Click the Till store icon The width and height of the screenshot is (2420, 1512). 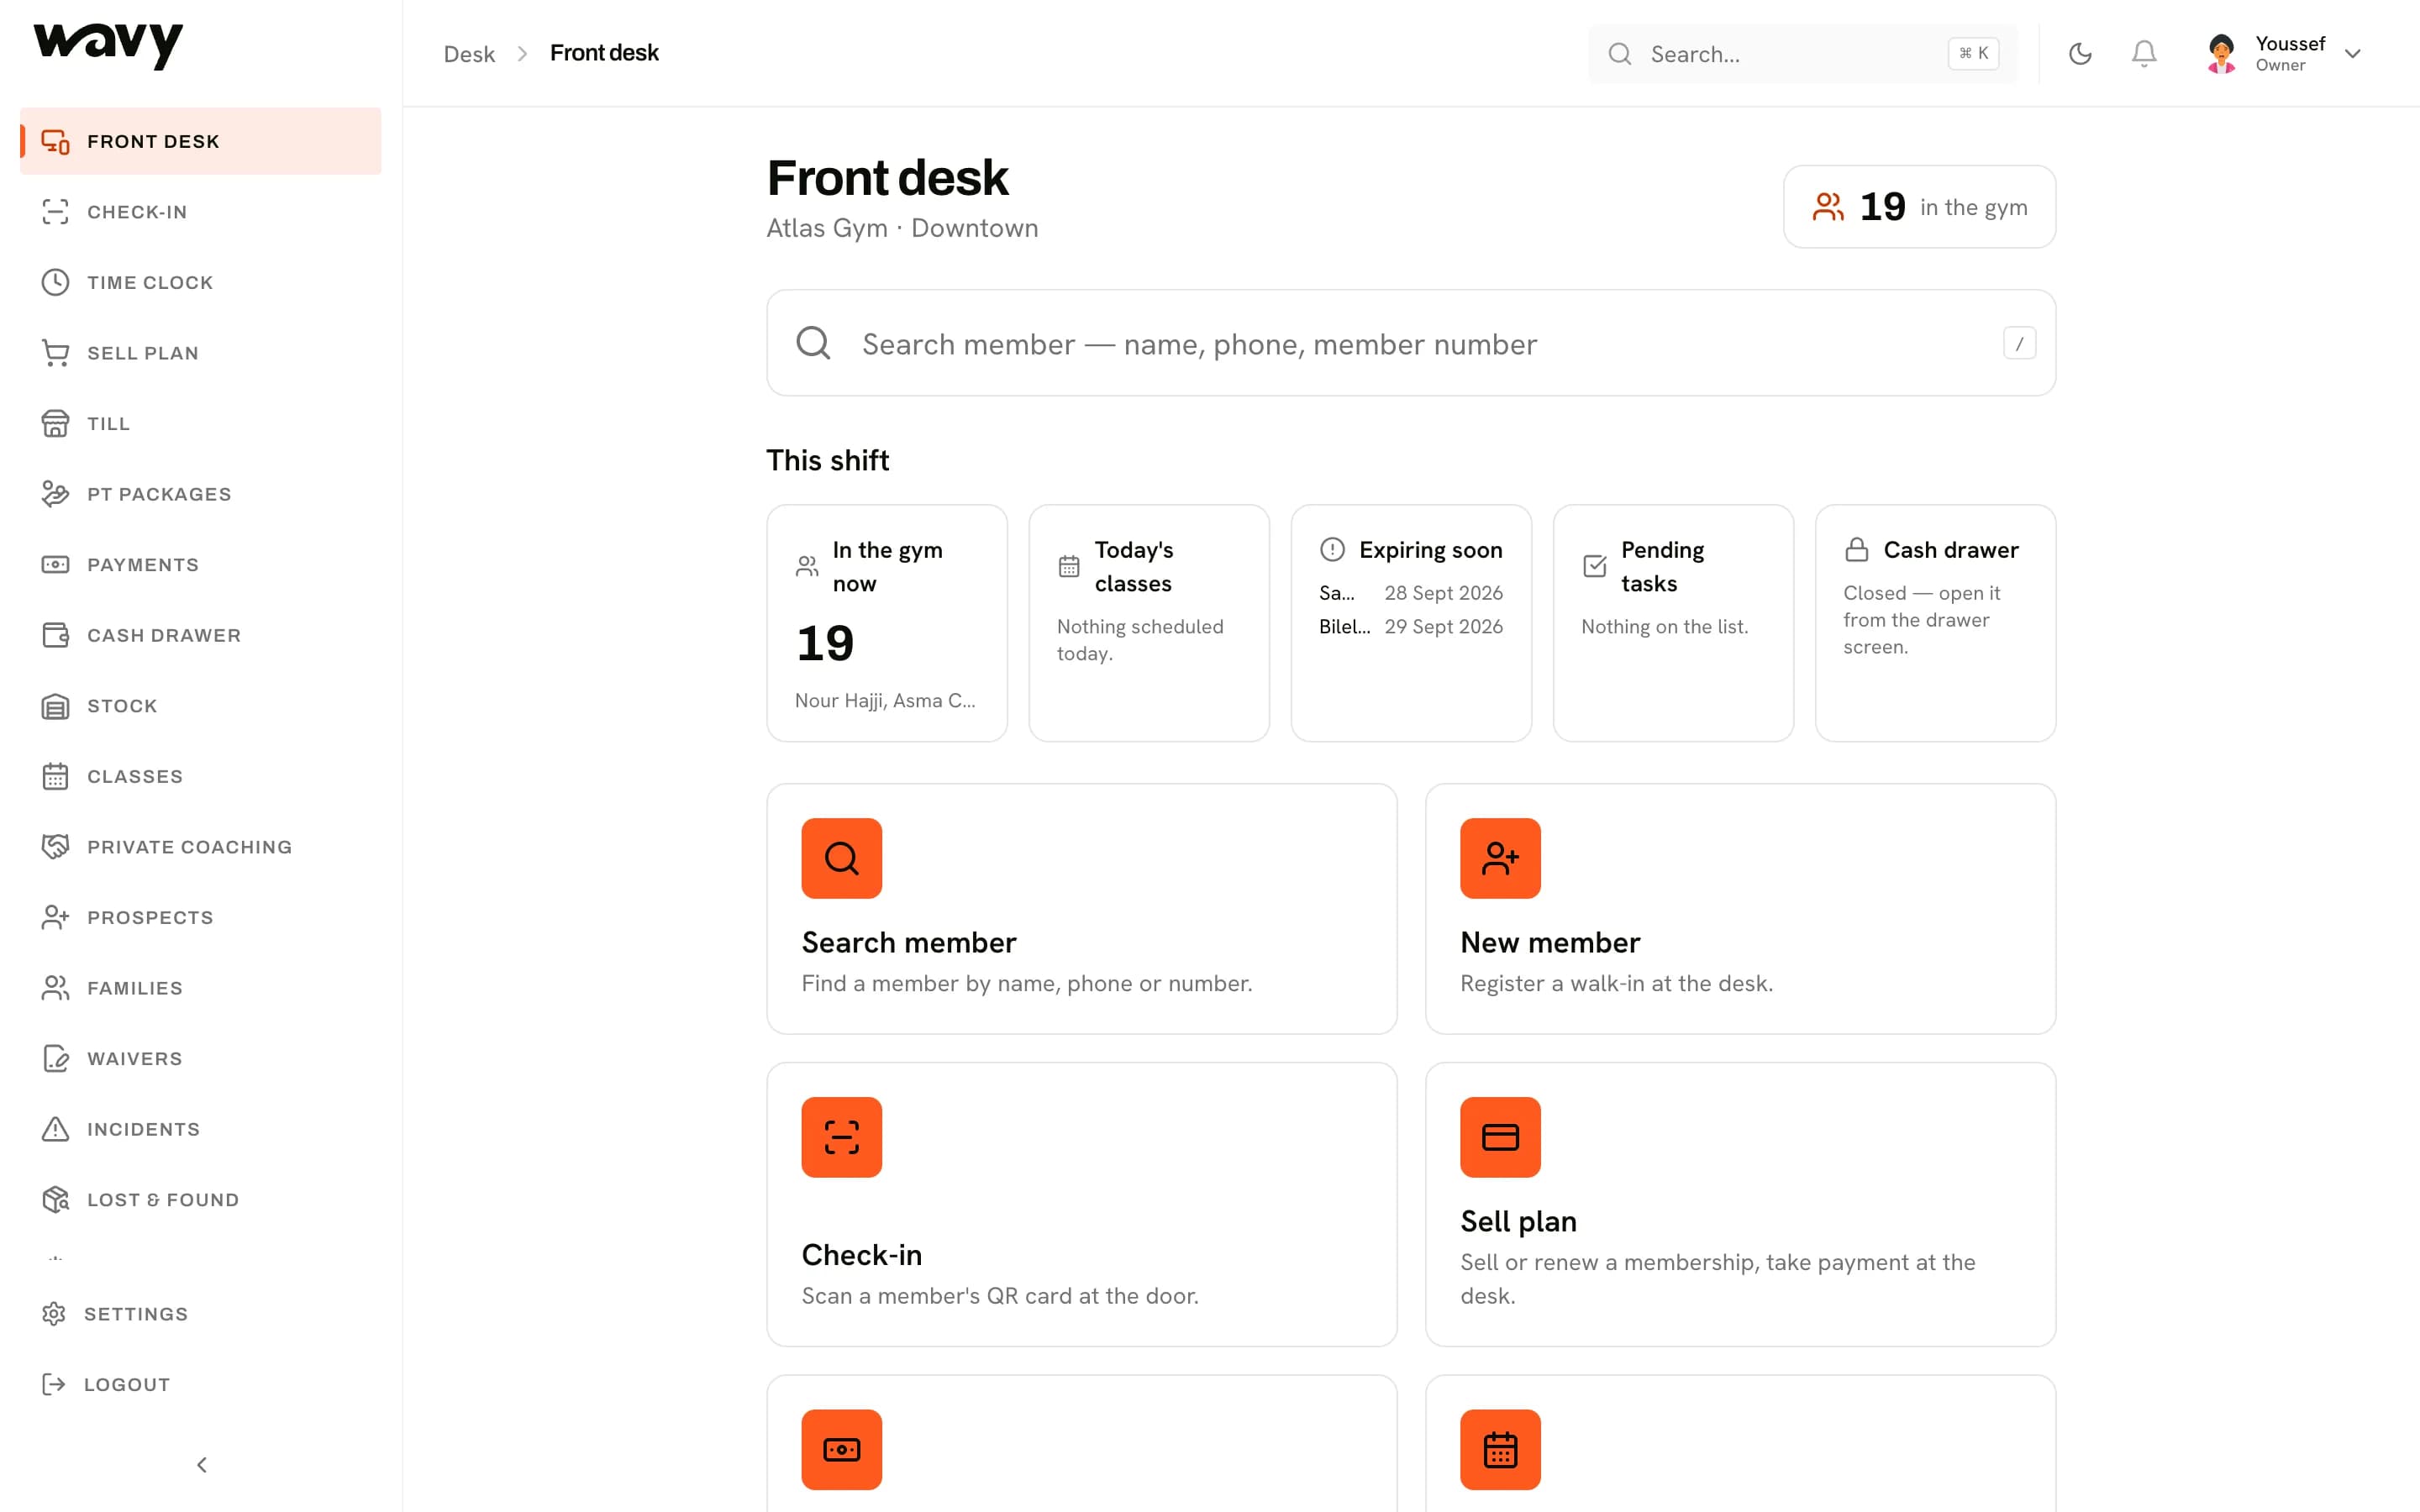click(55, 424)
